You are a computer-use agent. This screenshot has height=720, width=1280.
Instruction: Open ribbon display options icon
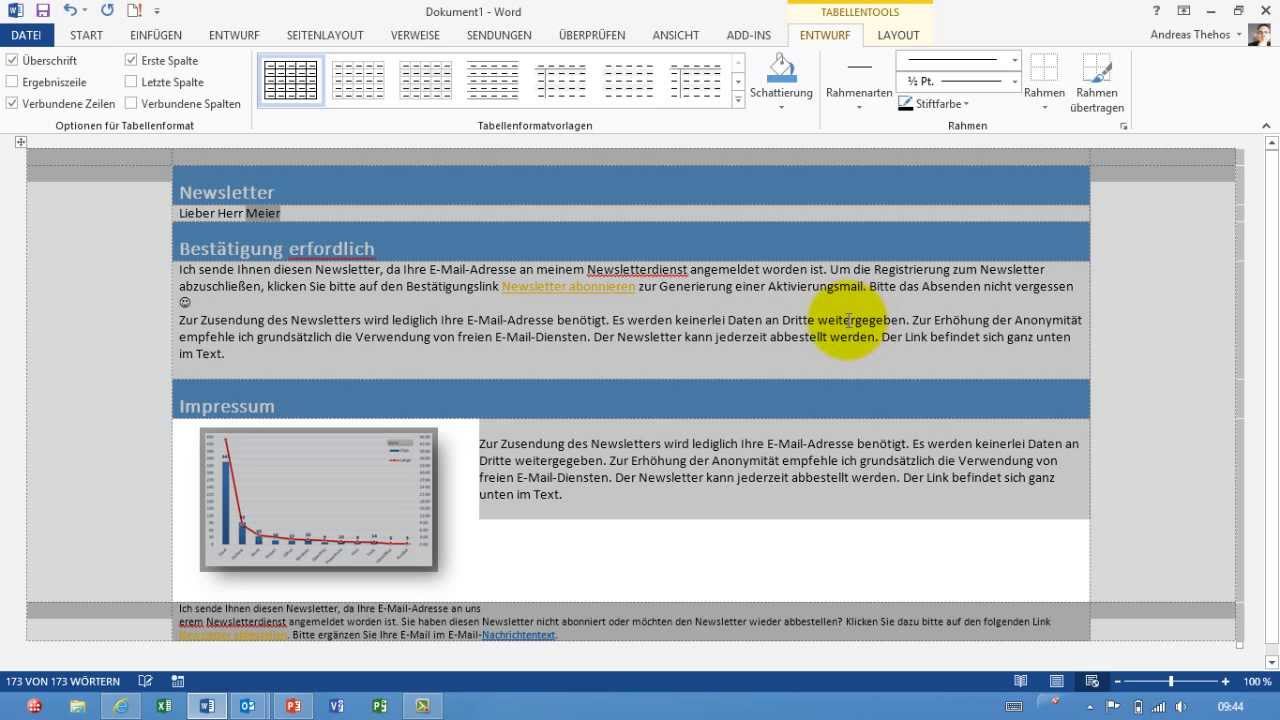click(x=1184, y=11)
